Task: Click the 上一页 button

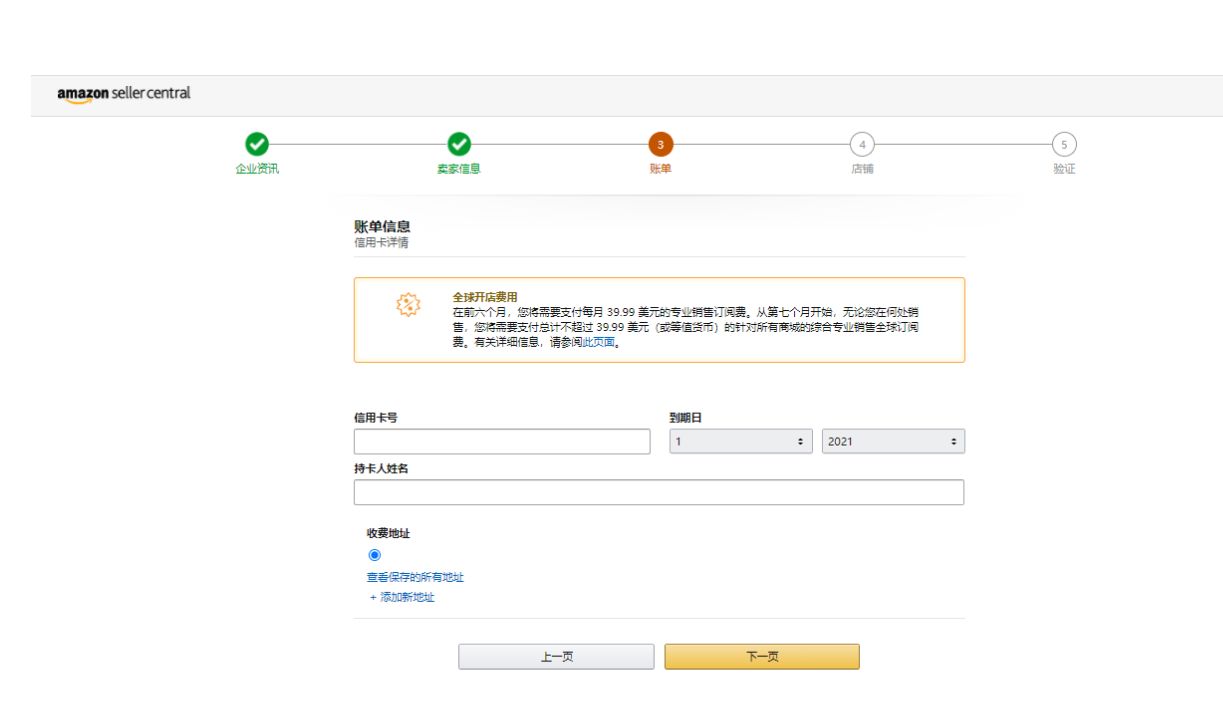Action: click(x=555, y=657)
